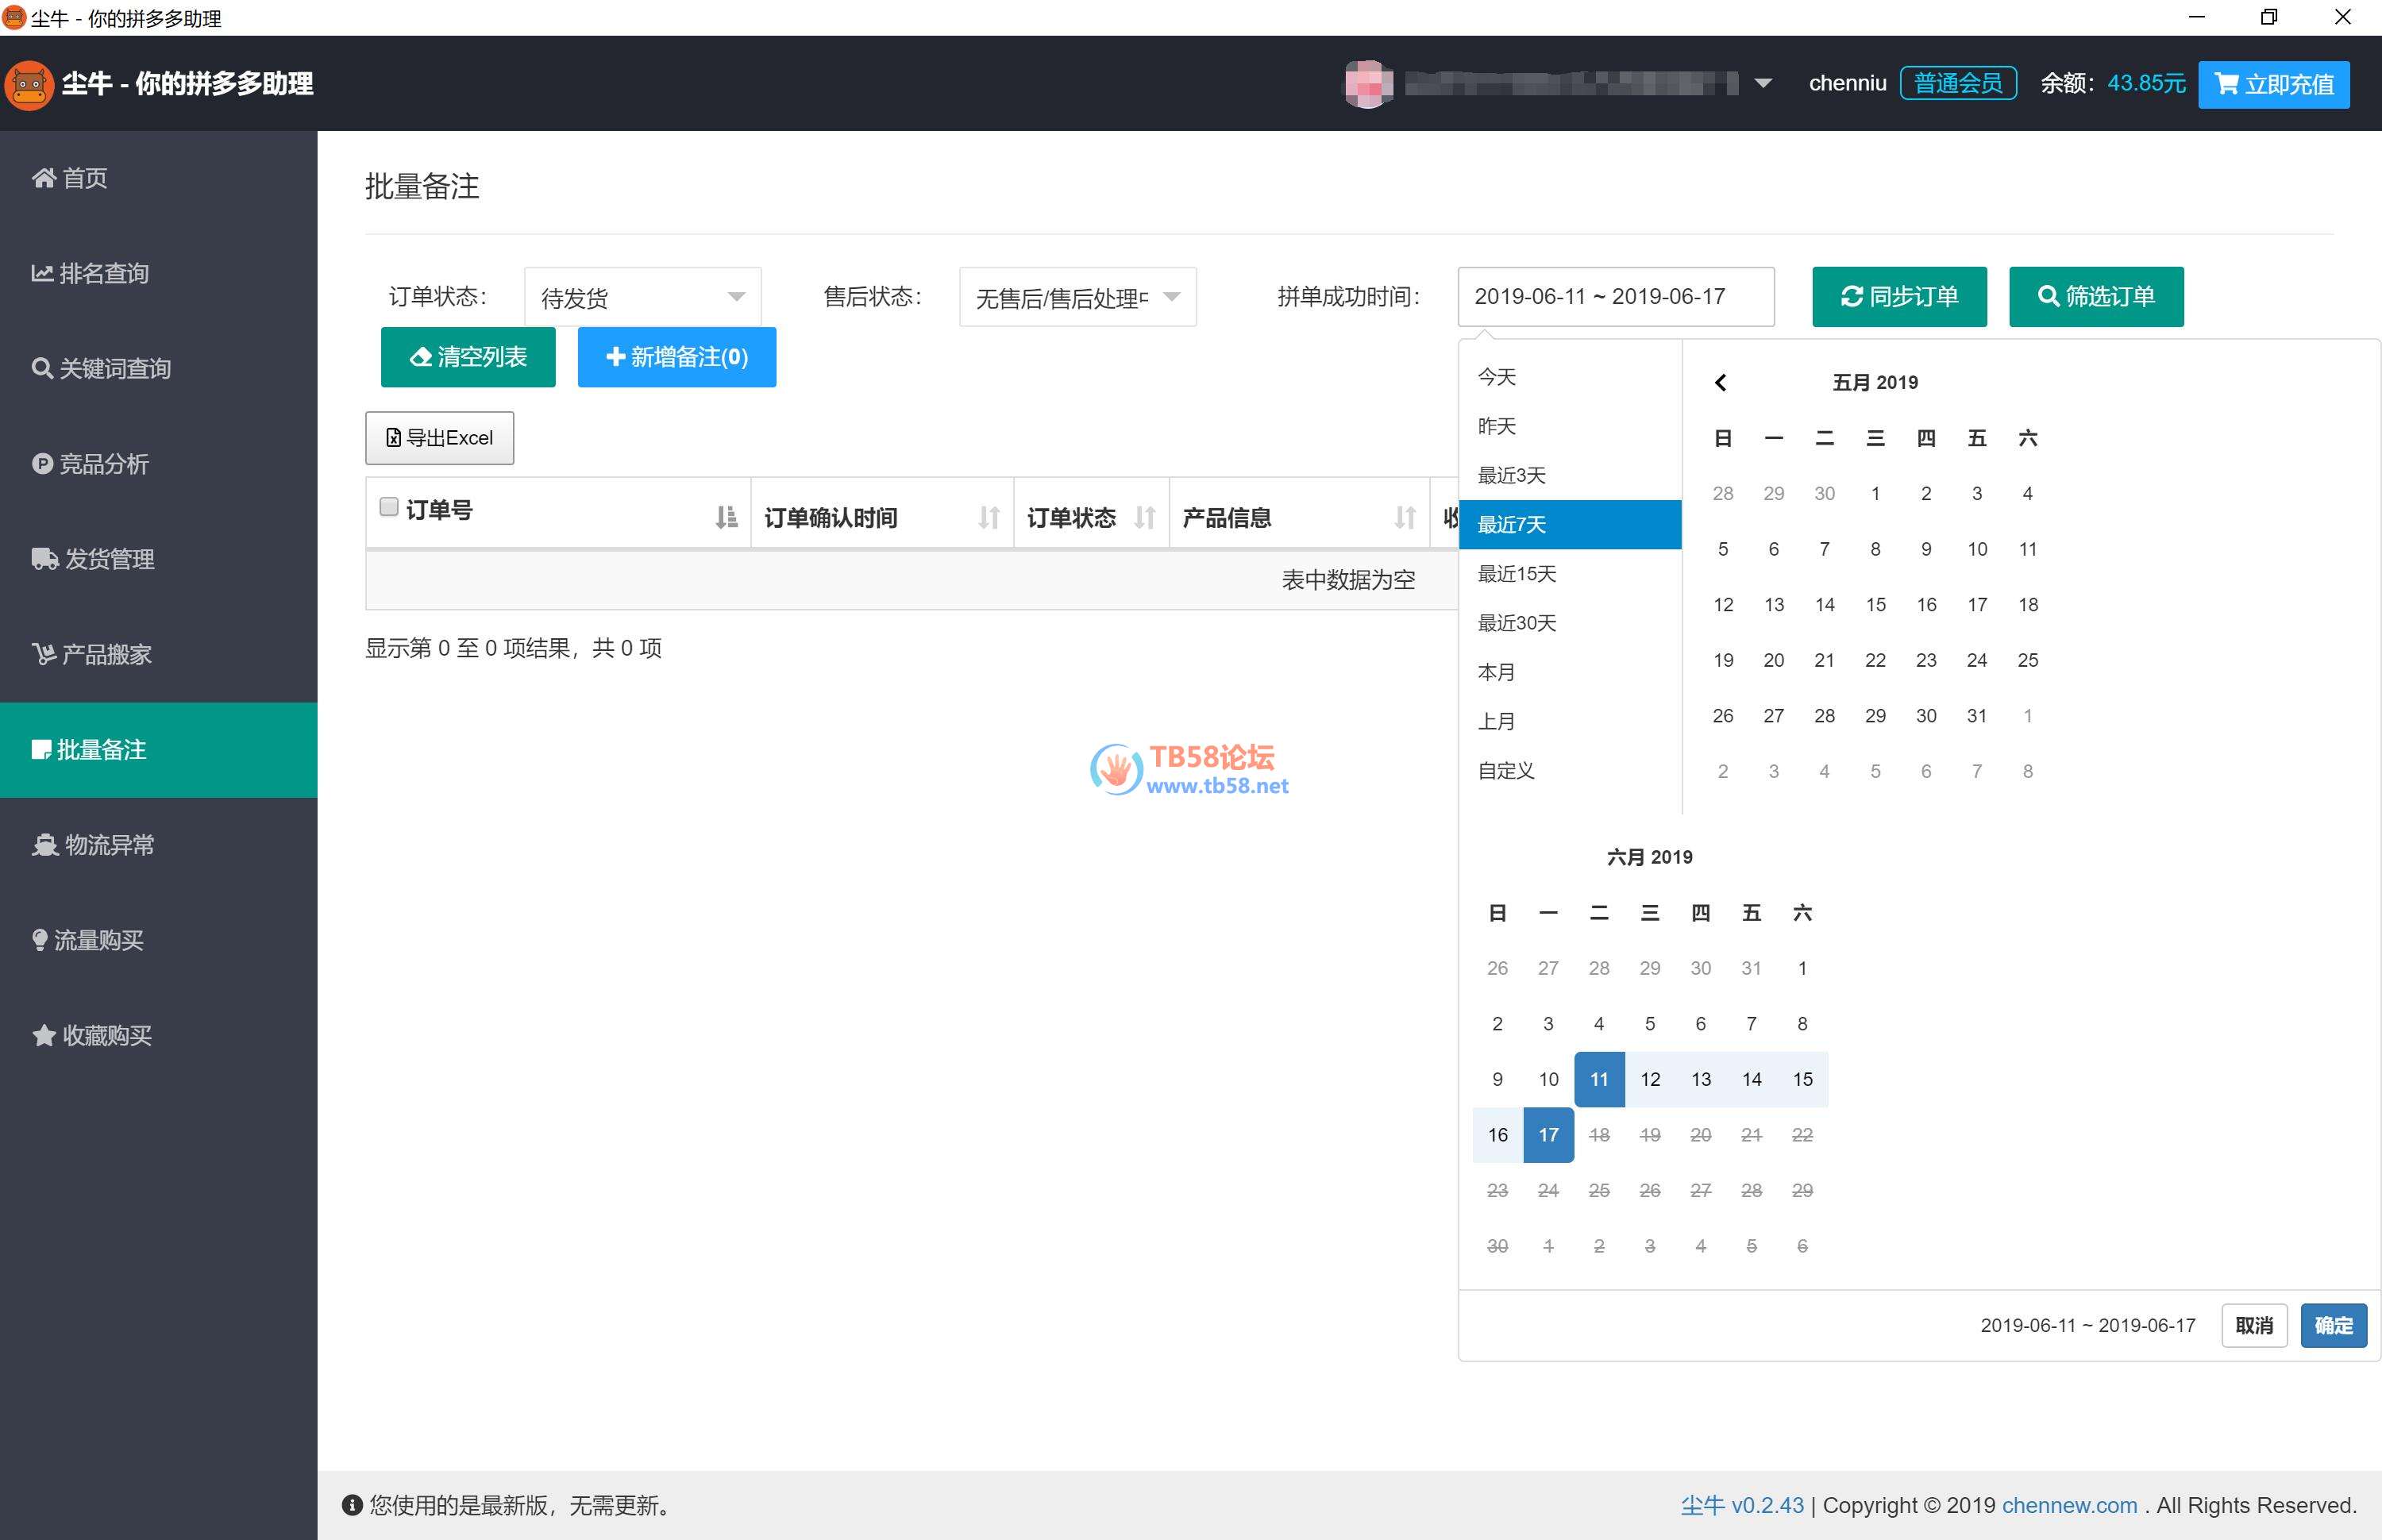Screen dimensions: 2382x1540
Task: Sort by 订单号 column sort icon
Action: coord(727,517)
